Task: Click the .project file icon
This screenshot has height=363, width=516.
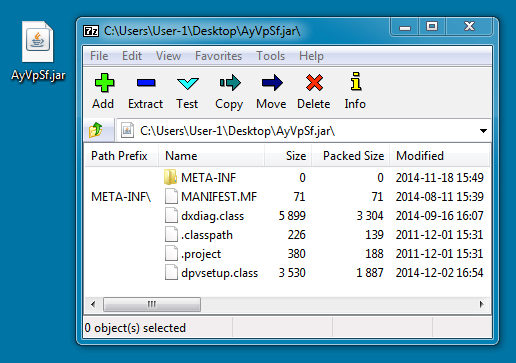Action: (x=171, y=254)
